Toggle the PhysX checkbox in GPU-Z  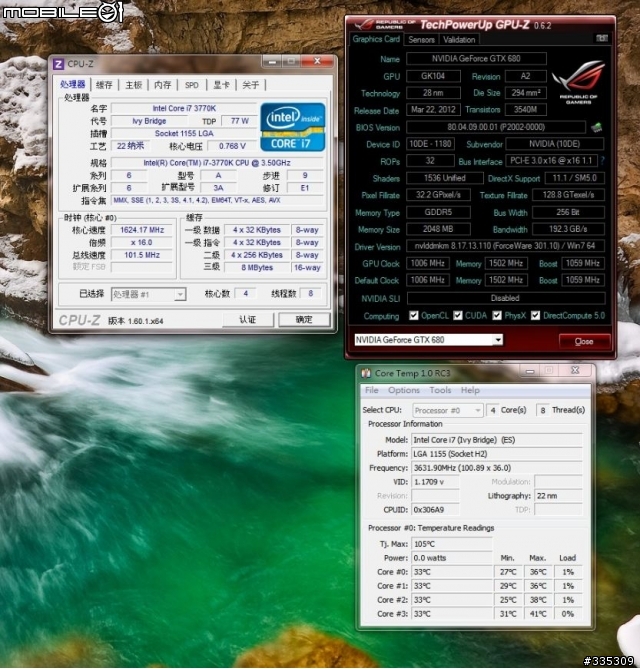click(497, 315)
